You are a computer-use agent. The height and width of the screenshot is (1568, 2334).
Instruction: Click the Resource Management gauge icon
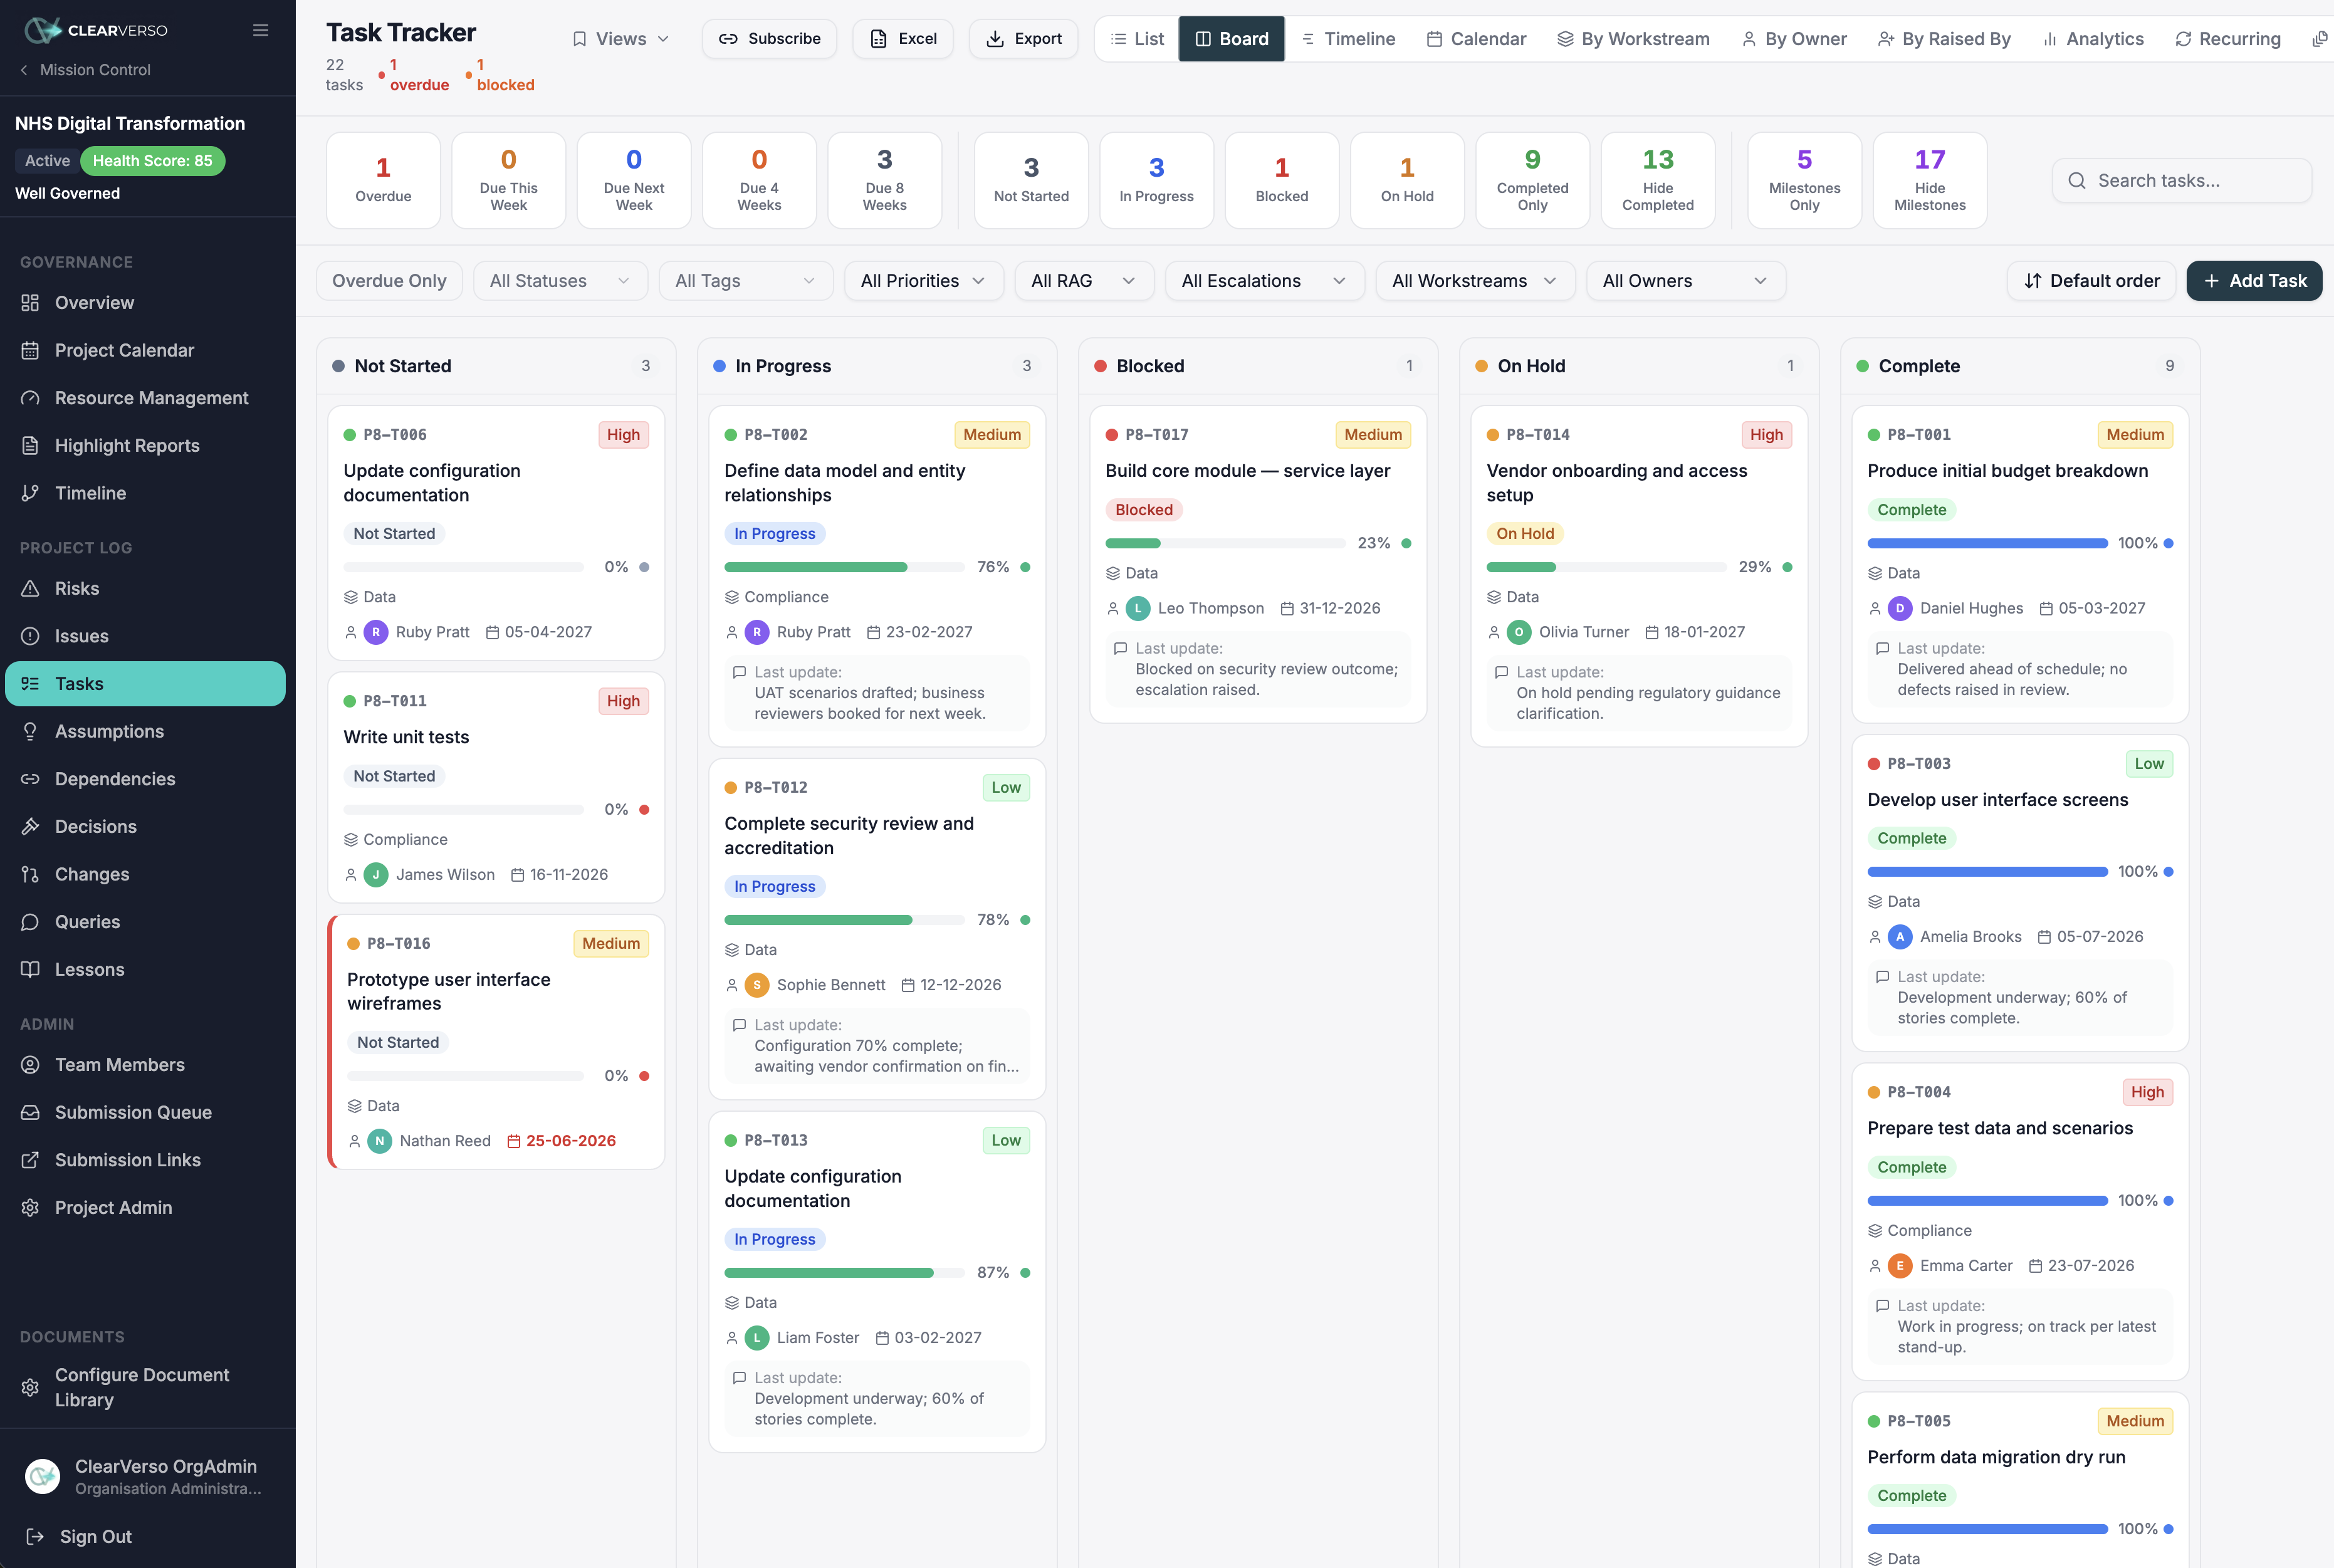pos(30,398)
